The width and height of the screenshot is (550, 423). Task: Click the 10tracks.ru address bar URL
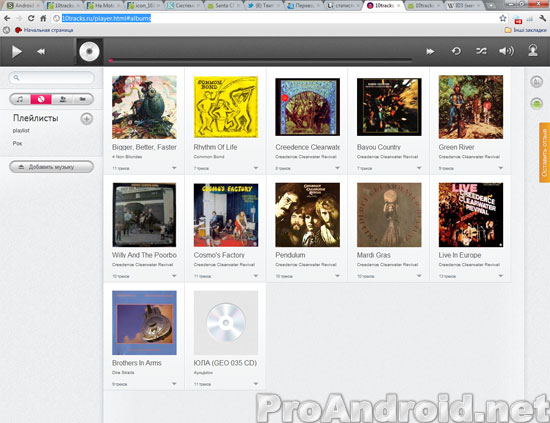click(x=106, y=18)
